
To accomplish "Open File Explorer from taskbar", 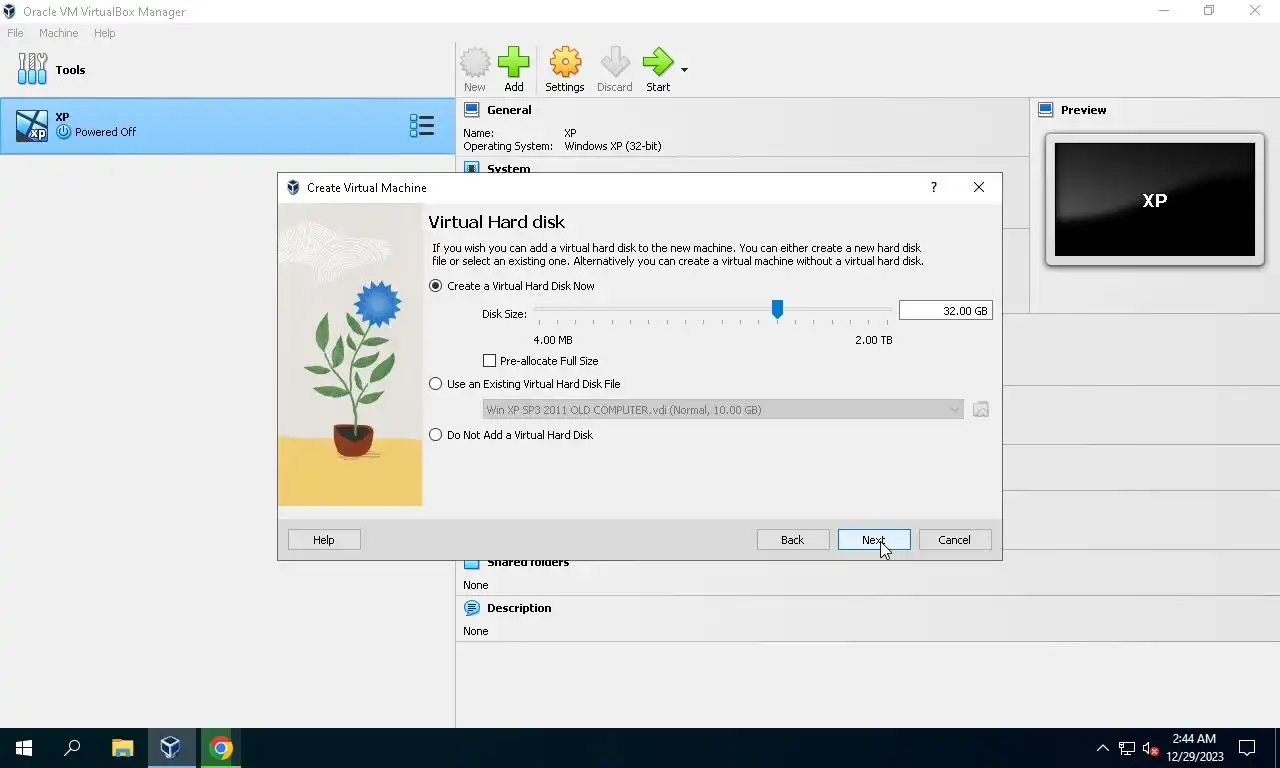I will coord(122,748).
